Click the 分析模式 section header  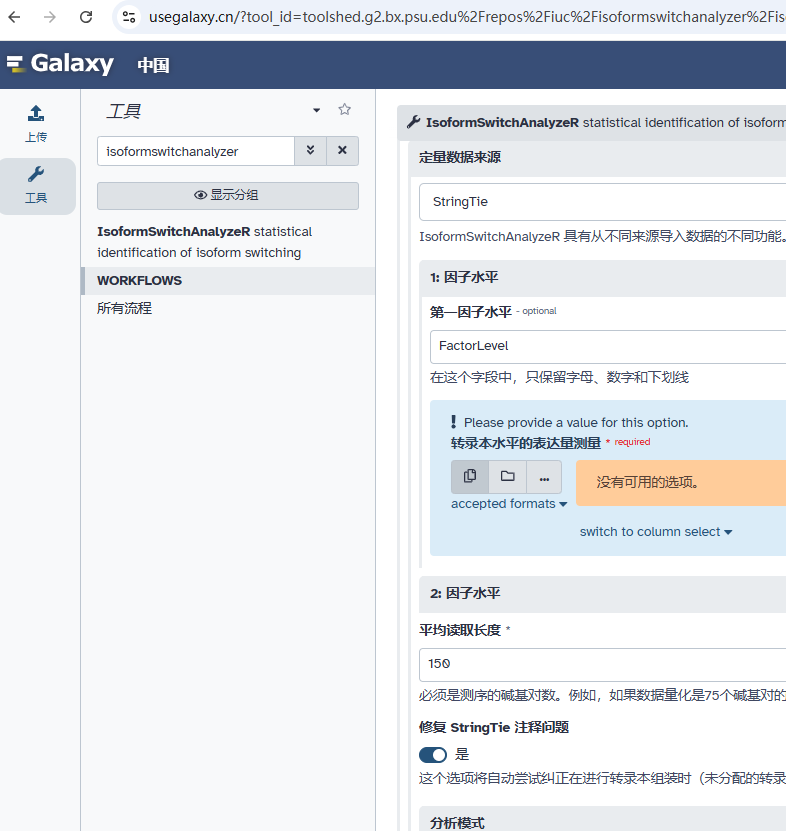(x=603, y=819)
